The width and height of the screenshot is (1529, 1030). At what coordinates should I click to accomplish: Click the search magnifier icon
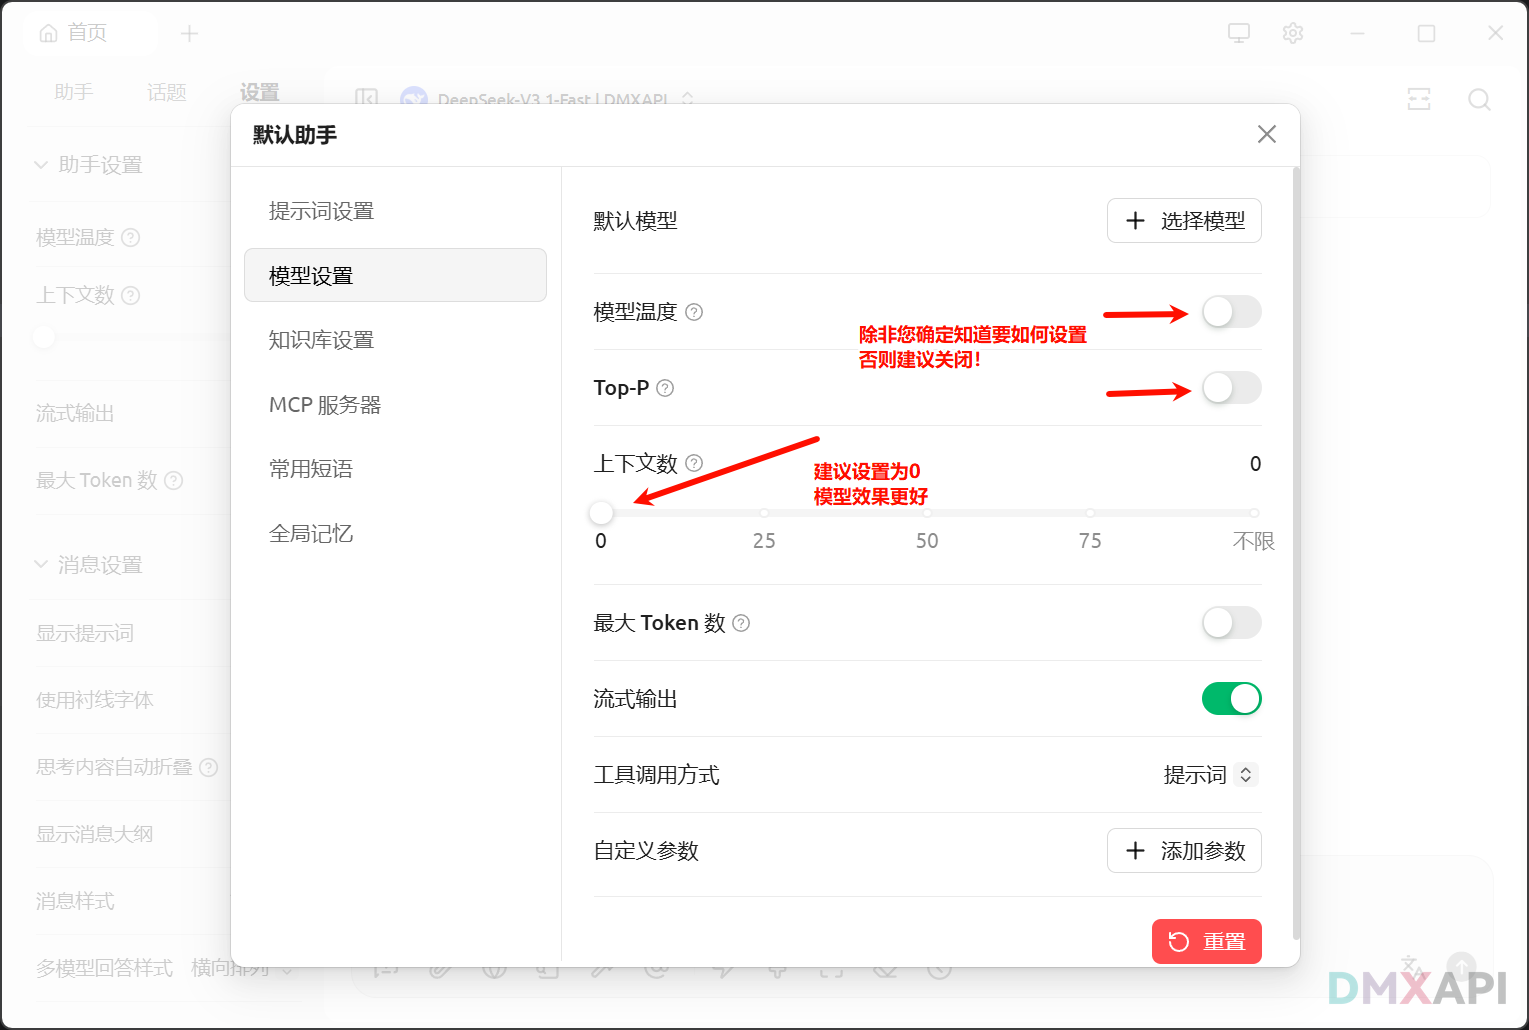pyautogui.click(x=1479, y=99)
